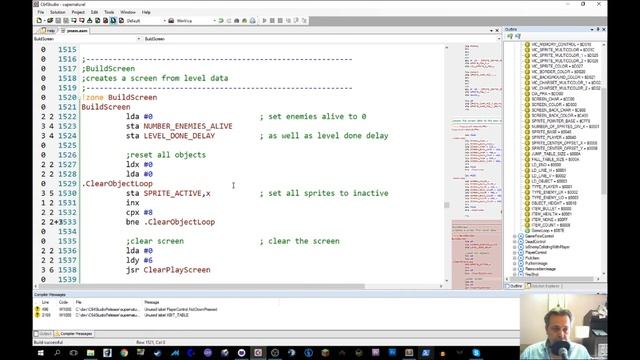
Task: Click LEVEL_DONE_DELAY in line 1524
Action: click(x=179, y=136)
